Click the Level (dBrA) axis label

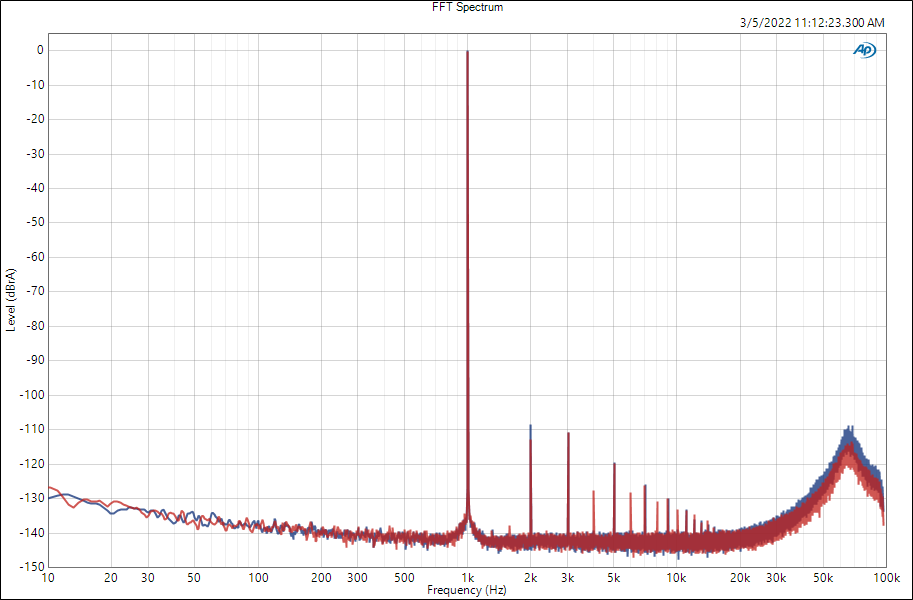(x=11, y=300)
